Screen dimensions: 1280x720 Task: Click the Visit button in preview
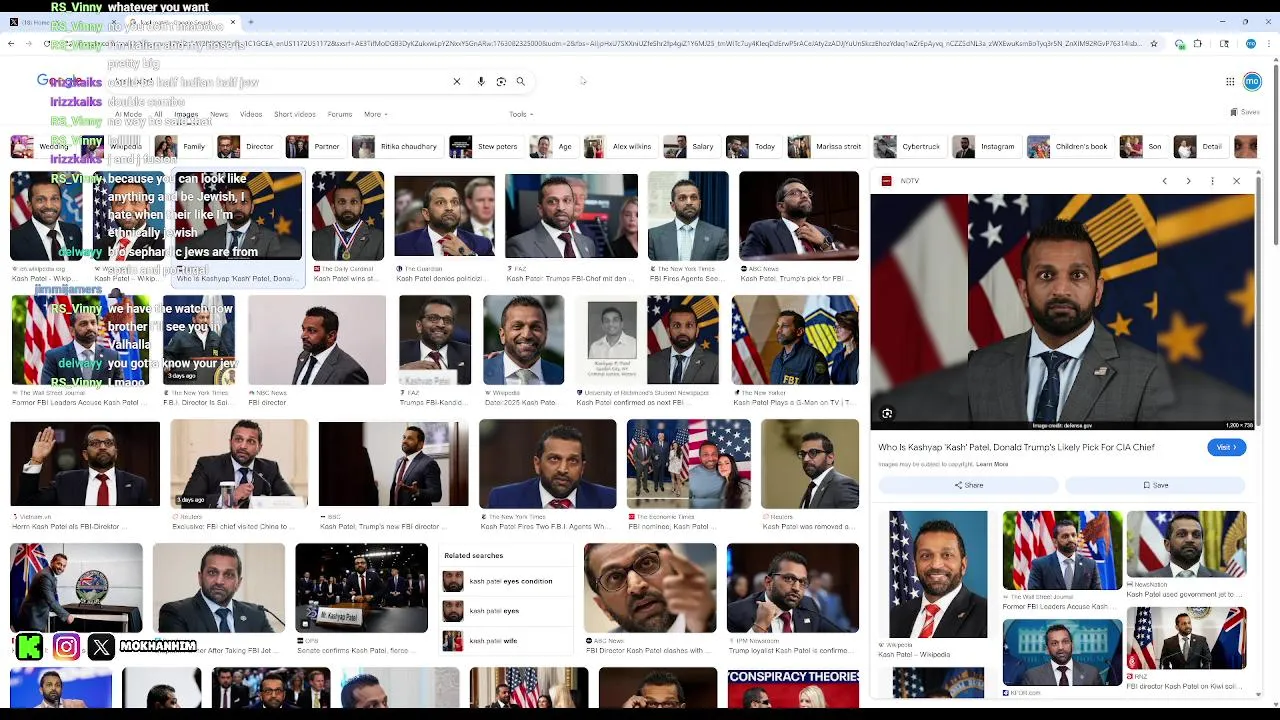tap(1226, 447)
